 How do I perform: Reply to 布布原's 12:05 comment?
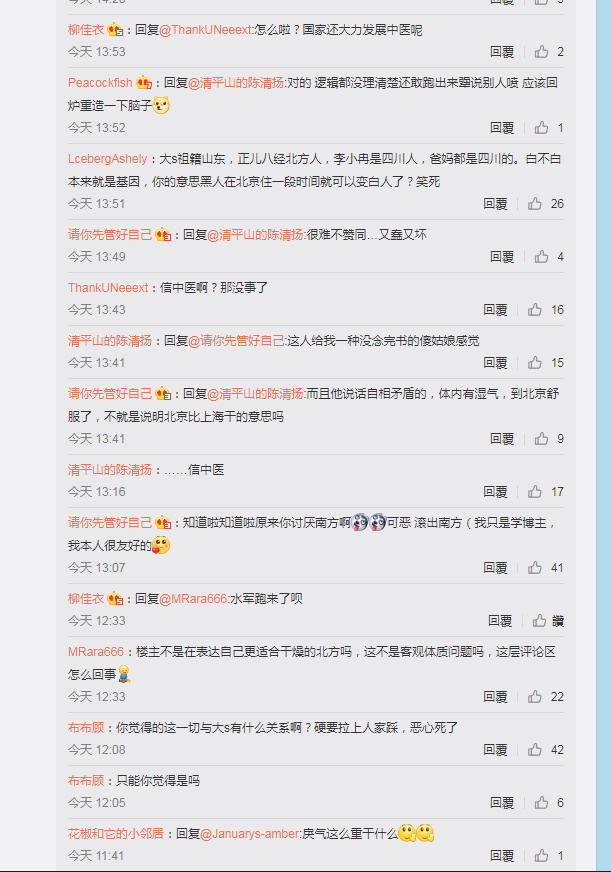click(502, 803)
